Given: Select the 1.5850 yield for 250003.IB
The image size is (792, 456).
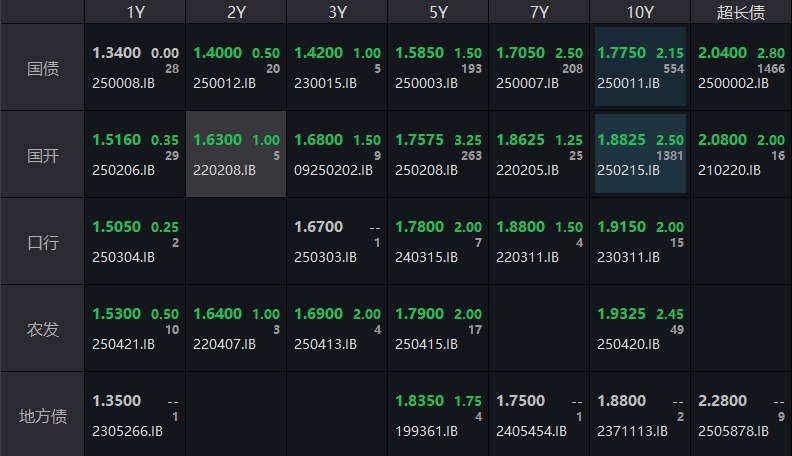Looking at the screenshot, I should 419,53.
